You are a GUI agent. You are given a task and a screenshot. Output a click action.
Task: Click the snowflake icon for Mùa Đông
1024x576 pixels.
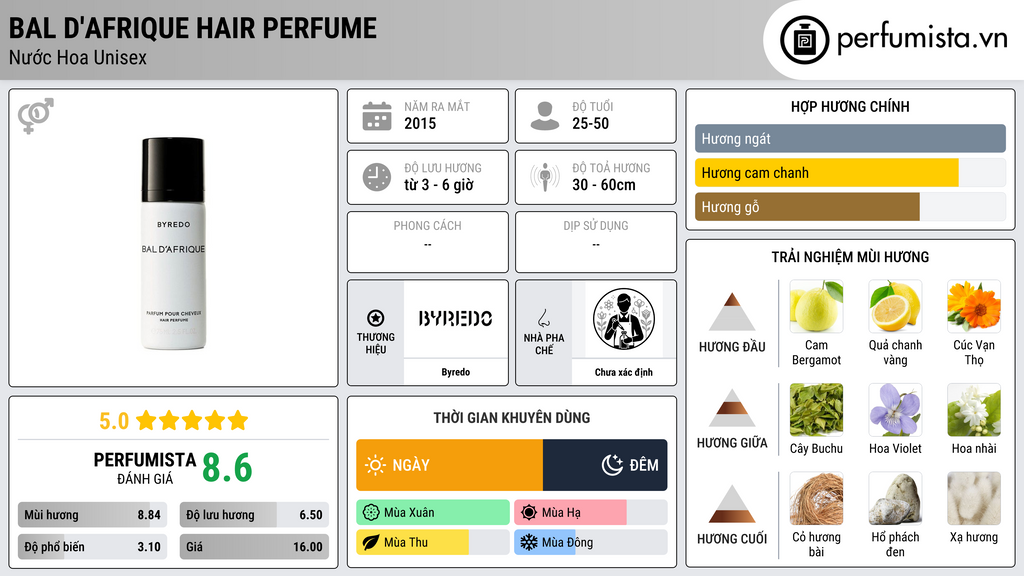529,542
